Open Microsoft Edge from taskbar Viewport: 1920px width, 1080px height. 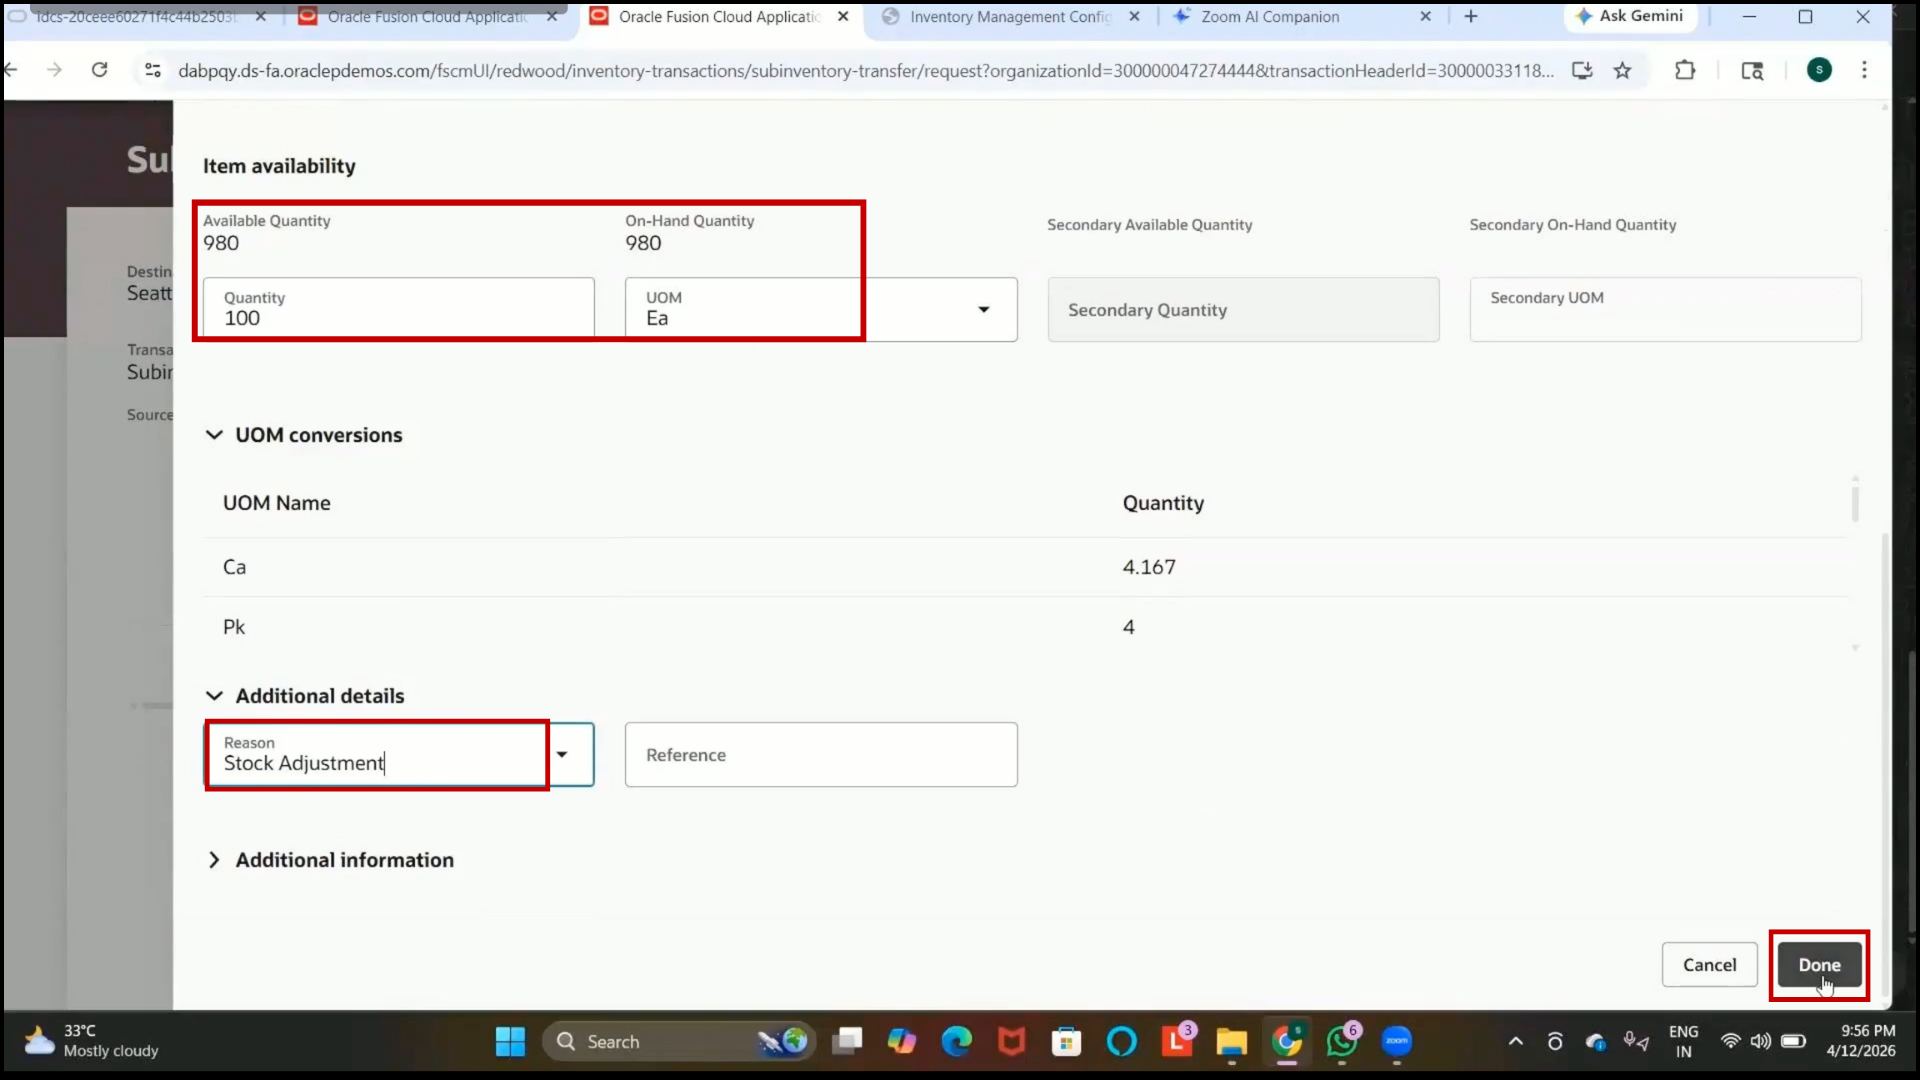pos(957,1042)
